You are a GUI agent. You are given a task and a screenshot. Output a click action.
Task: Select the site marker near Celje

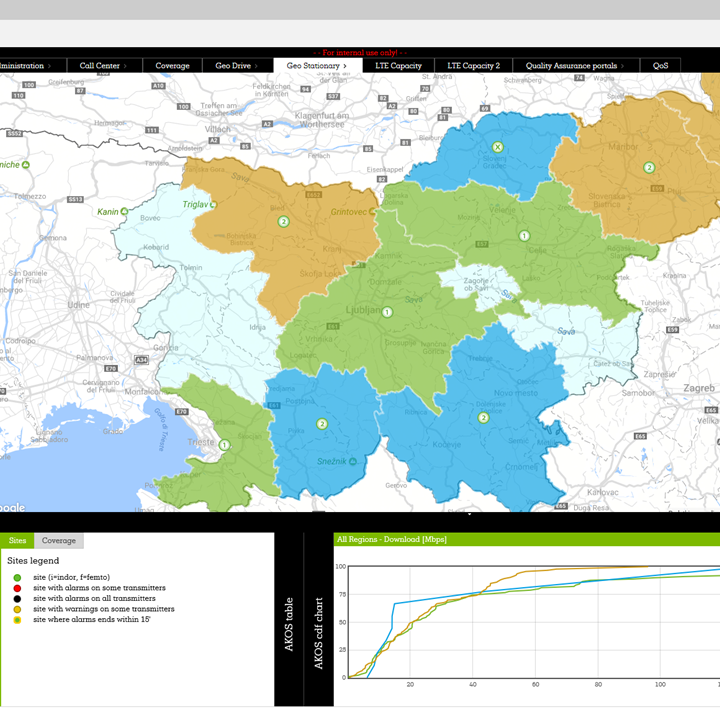pyautogui.click(x=523, y=236)
